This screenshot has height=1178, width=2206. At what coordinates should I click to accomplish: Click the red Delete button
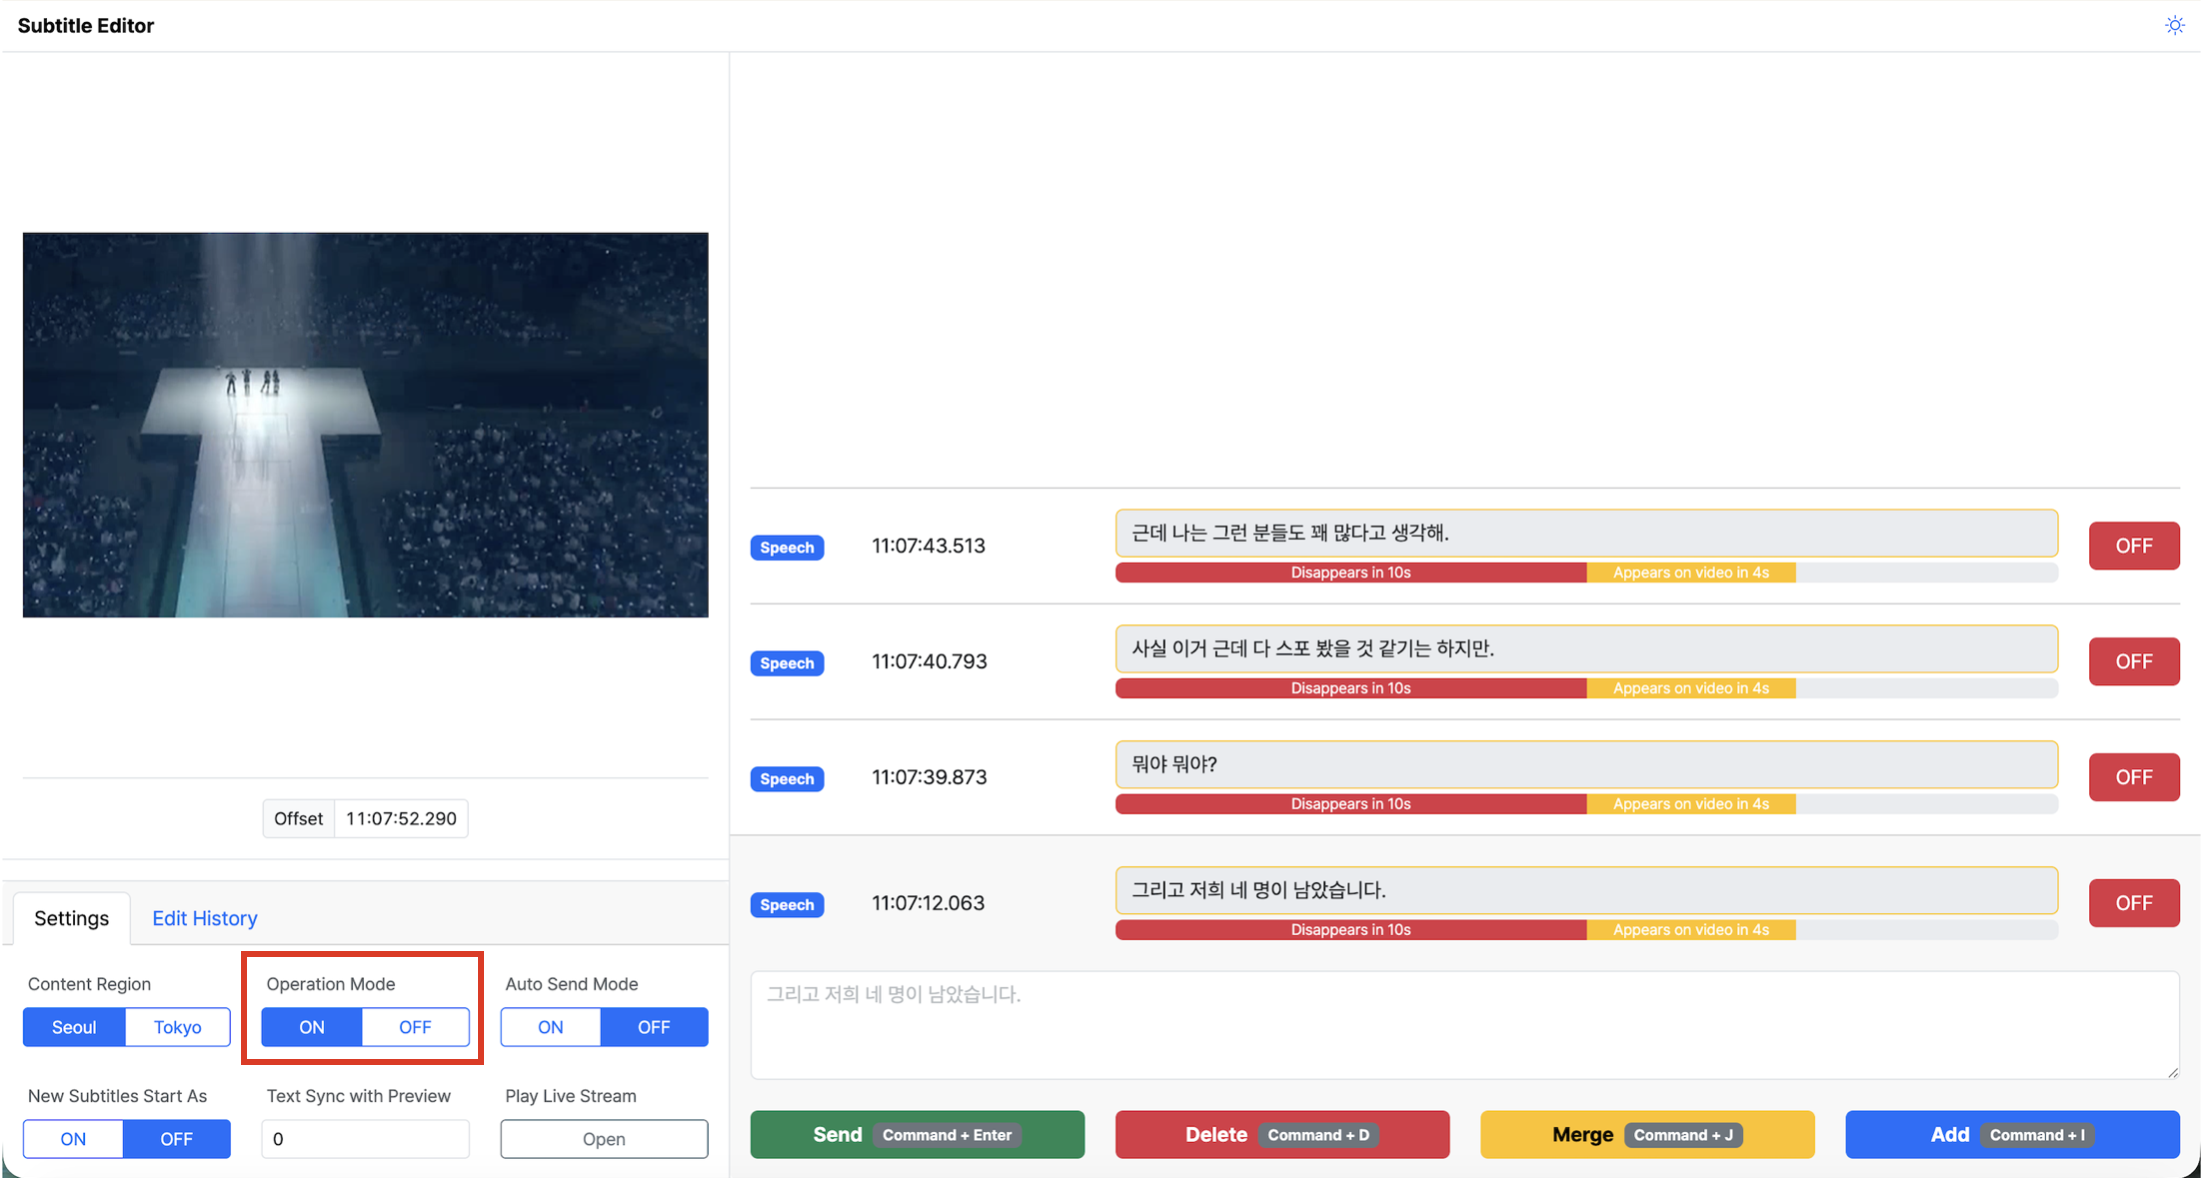pos(1282,1135)
